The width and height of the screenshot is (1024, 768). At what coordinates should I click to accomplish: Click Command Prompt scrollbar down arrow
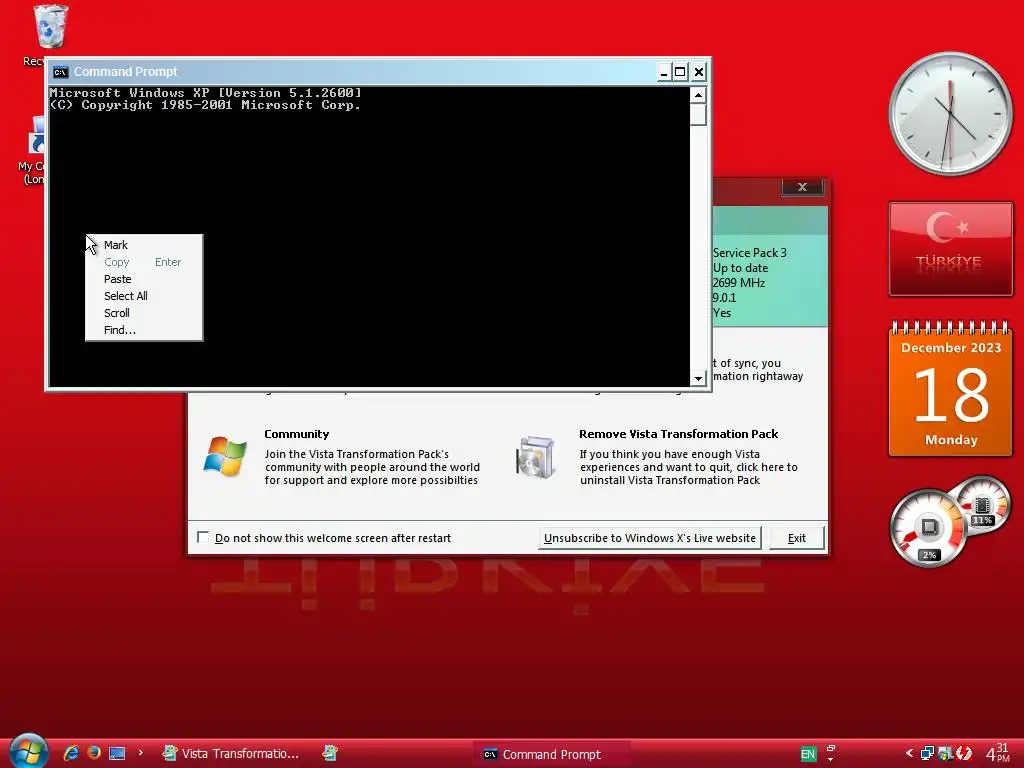[698, 378]
